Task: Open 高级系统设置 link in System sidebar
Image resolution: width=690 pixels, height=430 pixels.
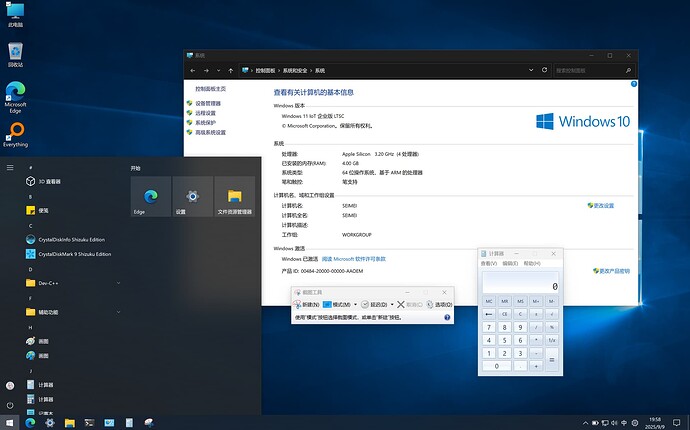Action: [210, 132]
